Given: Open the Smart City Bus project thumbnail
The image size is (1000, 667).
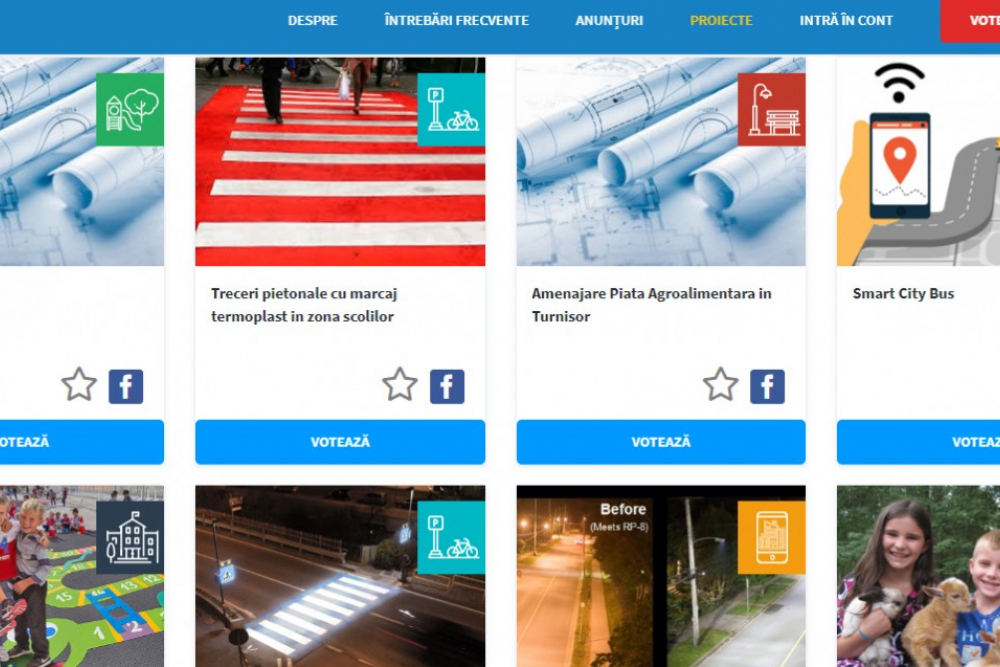Looking at the screenshot, I should (x=918, y=161).
